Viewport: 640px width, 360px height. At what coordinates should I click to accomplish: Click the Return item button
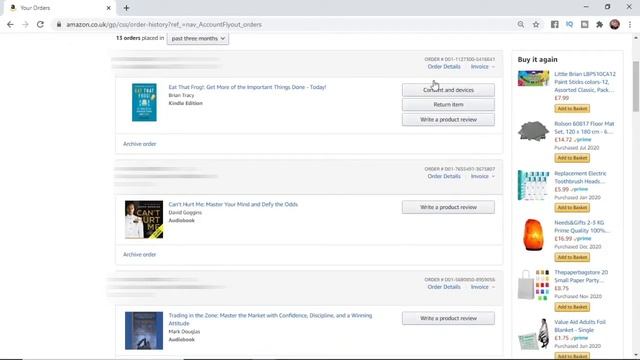click(448, 104)
